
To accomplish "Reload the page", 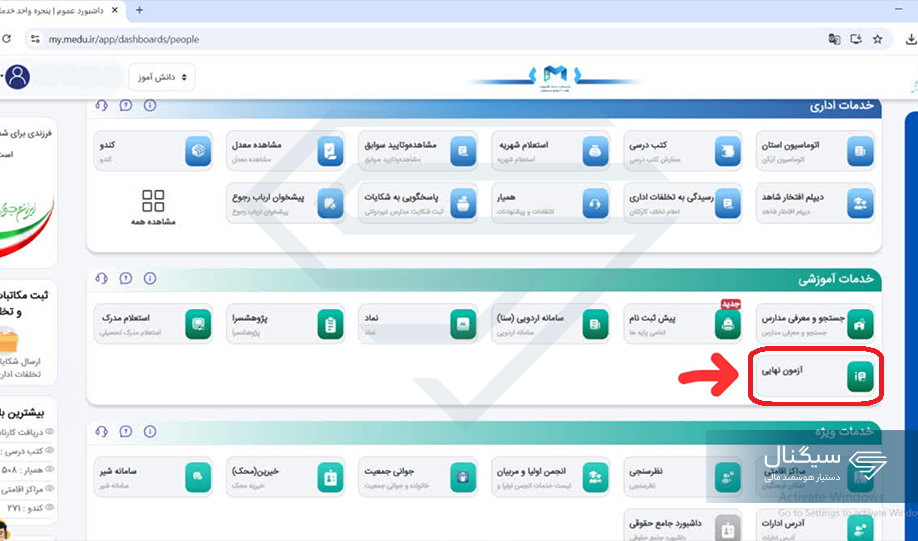I will tap(6, 39).
